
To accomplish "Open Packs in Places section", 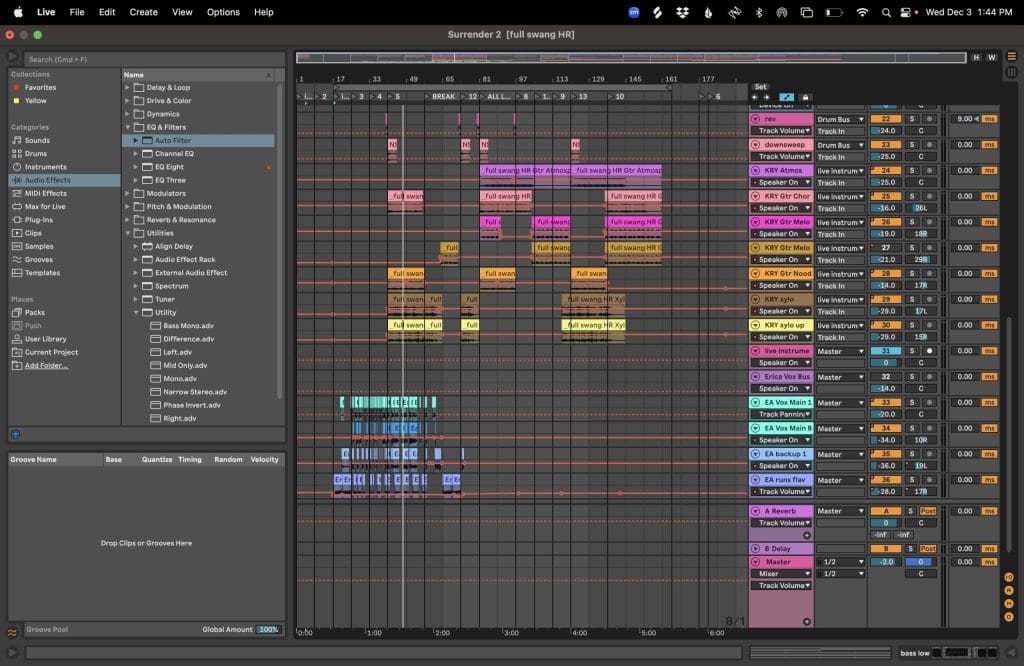I will tap(34, 313).
